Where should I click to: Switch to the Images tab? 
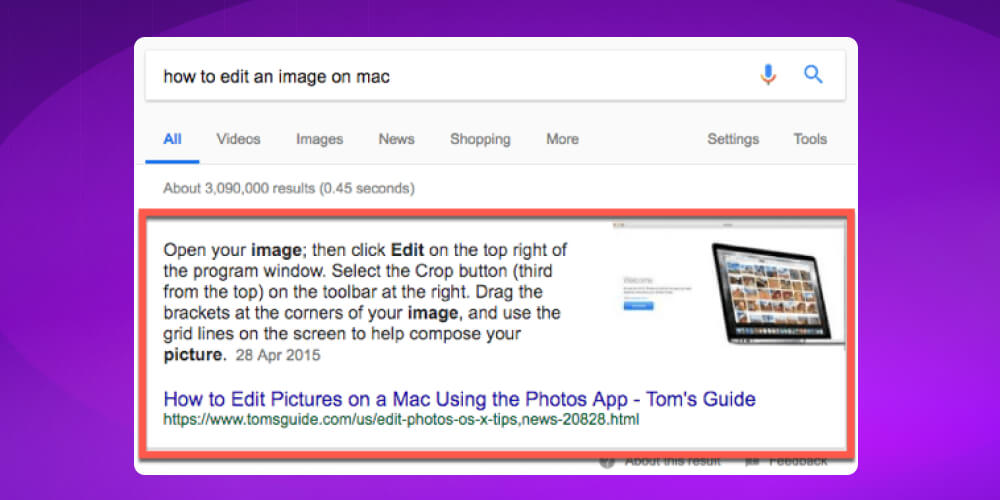click(x=320, y=139)
